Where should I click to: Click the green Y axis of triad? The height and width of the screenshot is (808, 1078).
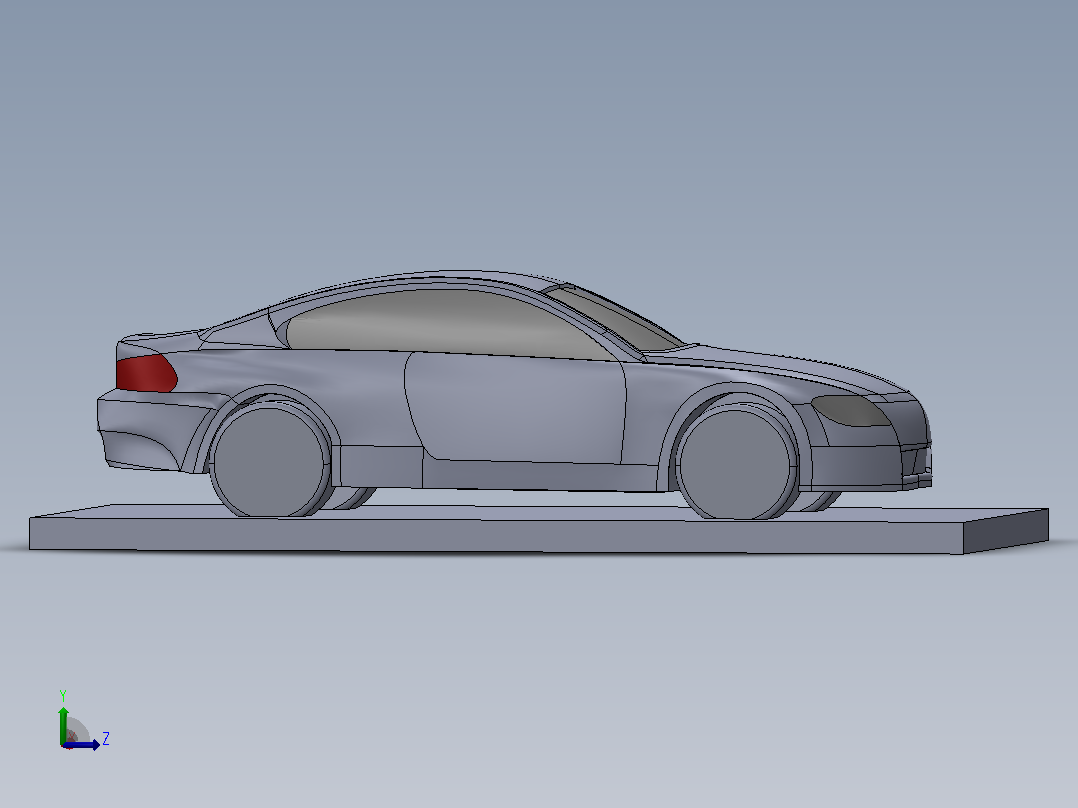pyautogui.click(x=63, y=726)
